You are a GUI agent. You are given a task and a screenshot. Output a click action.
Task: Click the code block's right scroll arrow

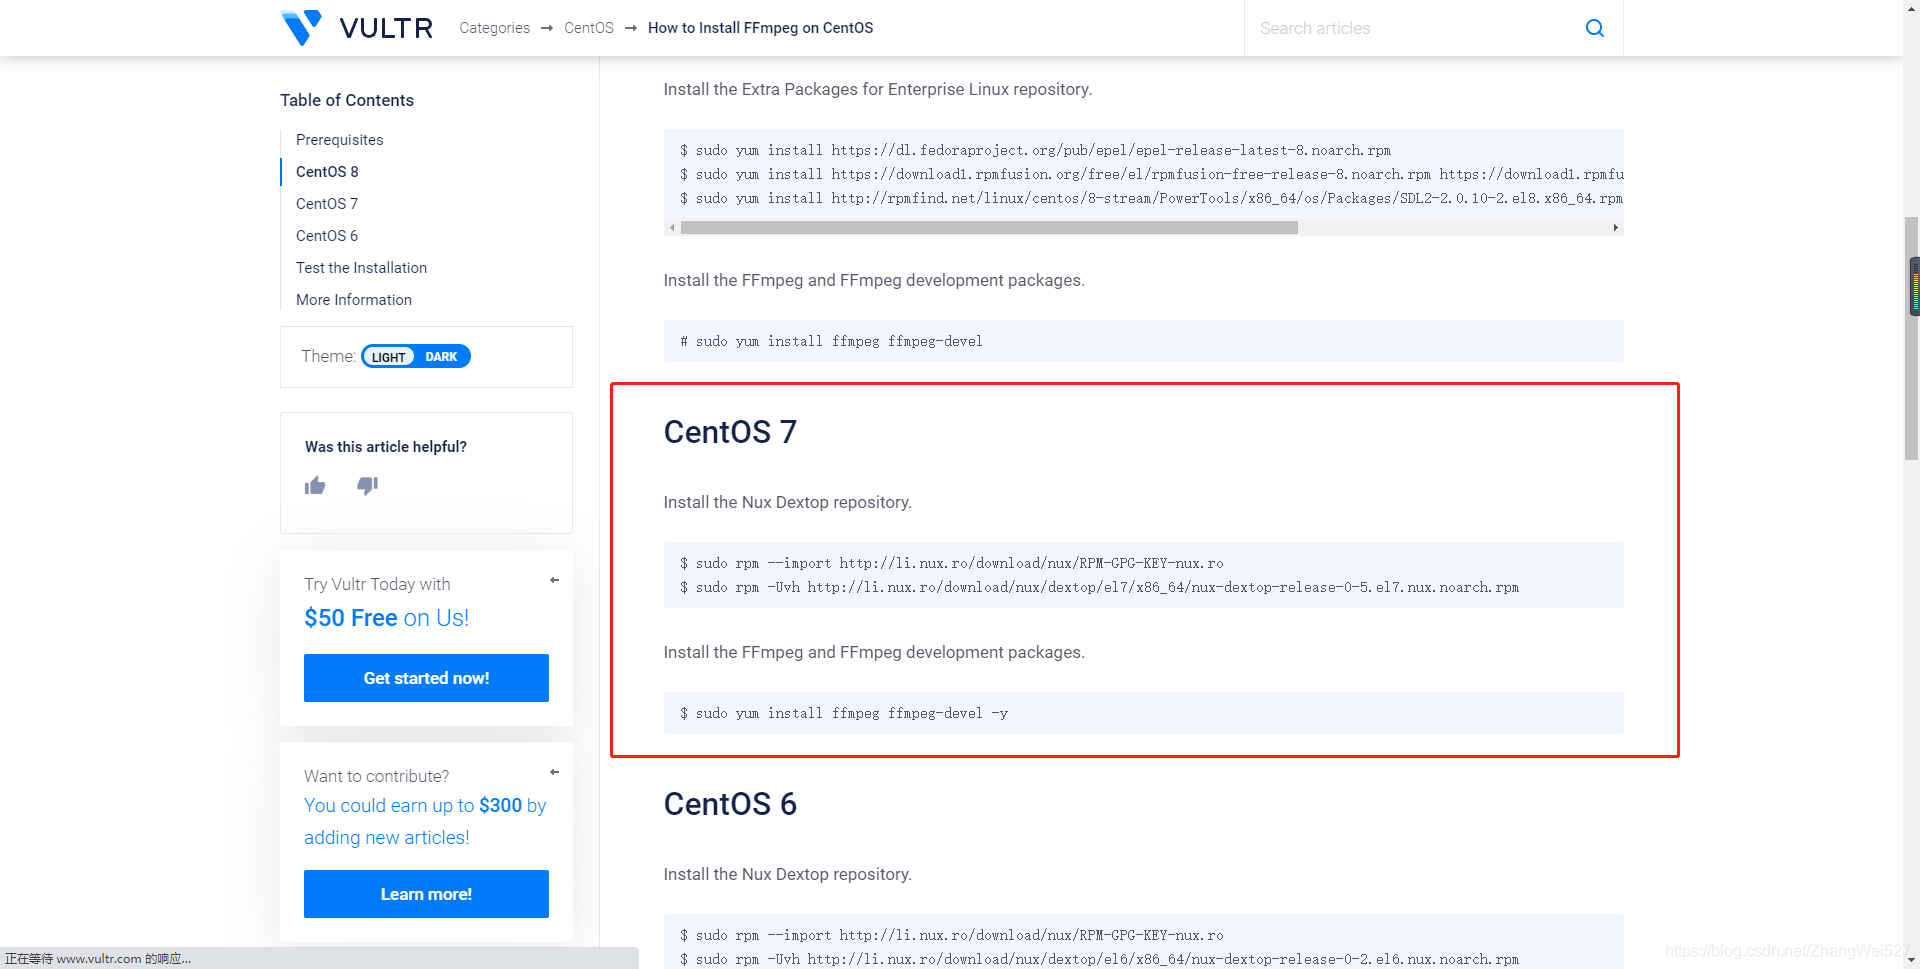coord(1615,228)
